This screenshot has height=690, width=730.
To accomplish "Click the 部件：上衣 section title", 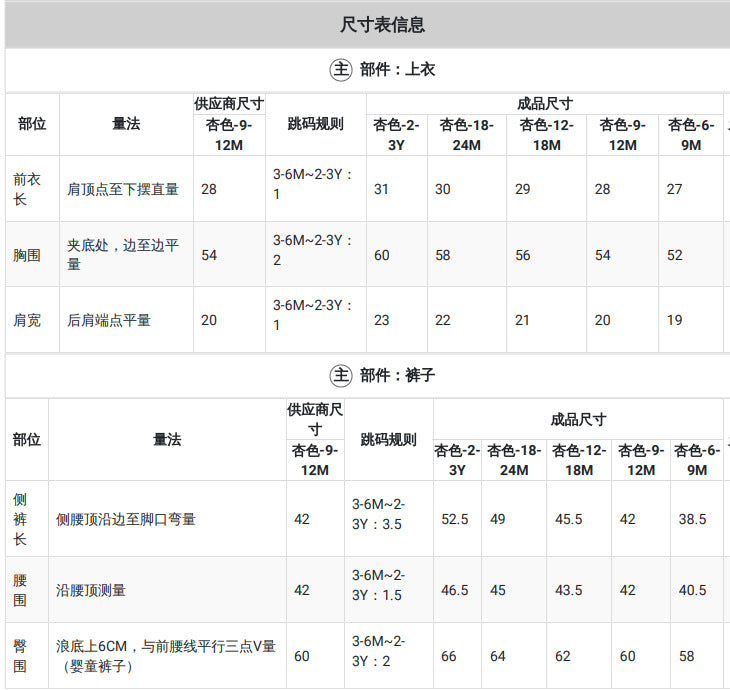I will (397, 70).
